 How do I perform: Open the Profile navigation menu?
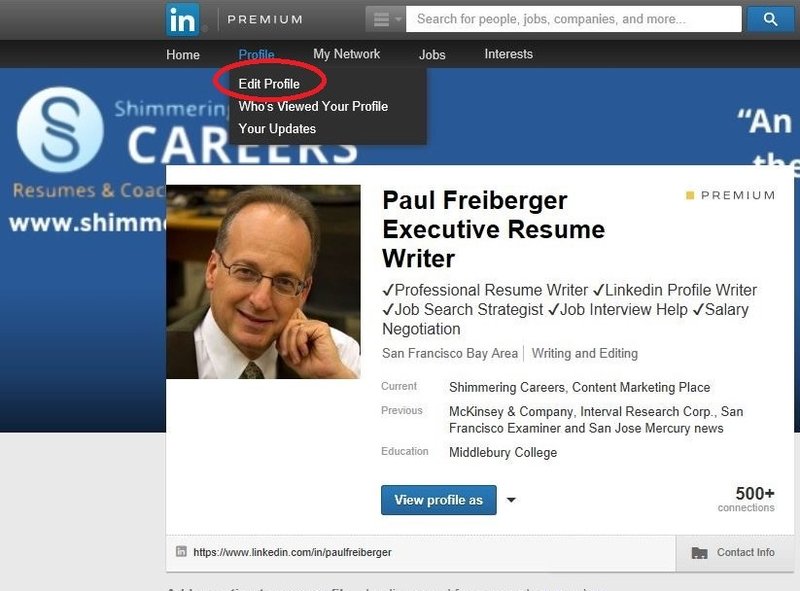(x=256, y=54)
